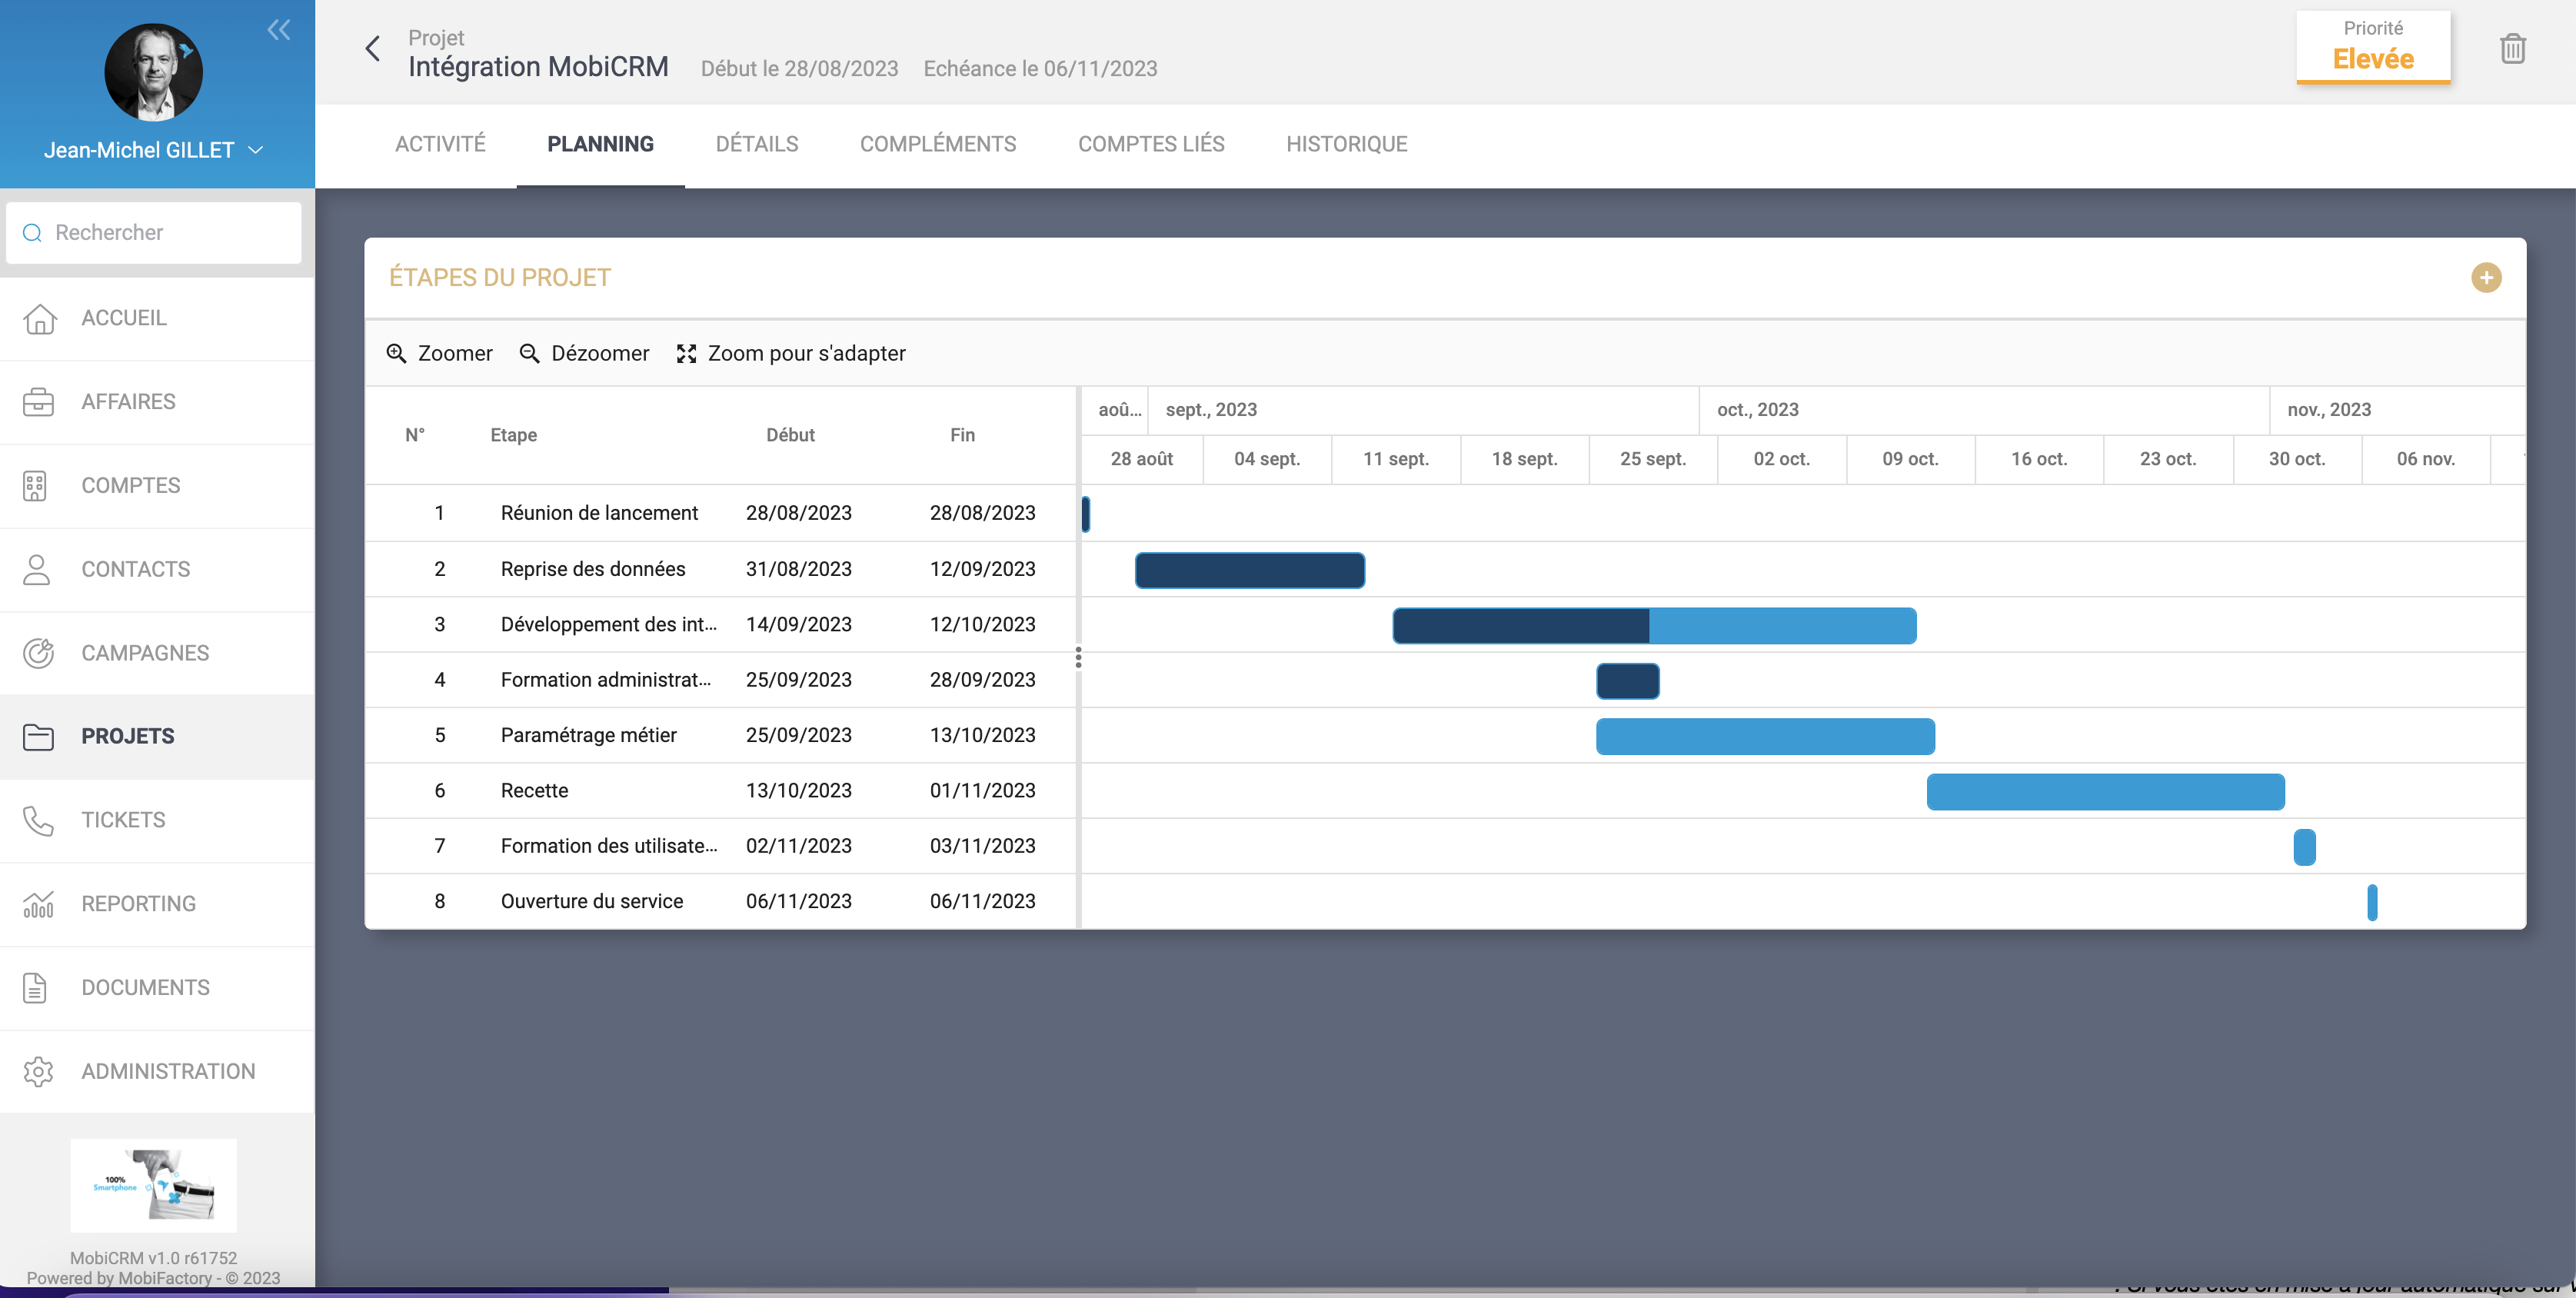Go back using the left arrow icon

(x=372, y=48)
